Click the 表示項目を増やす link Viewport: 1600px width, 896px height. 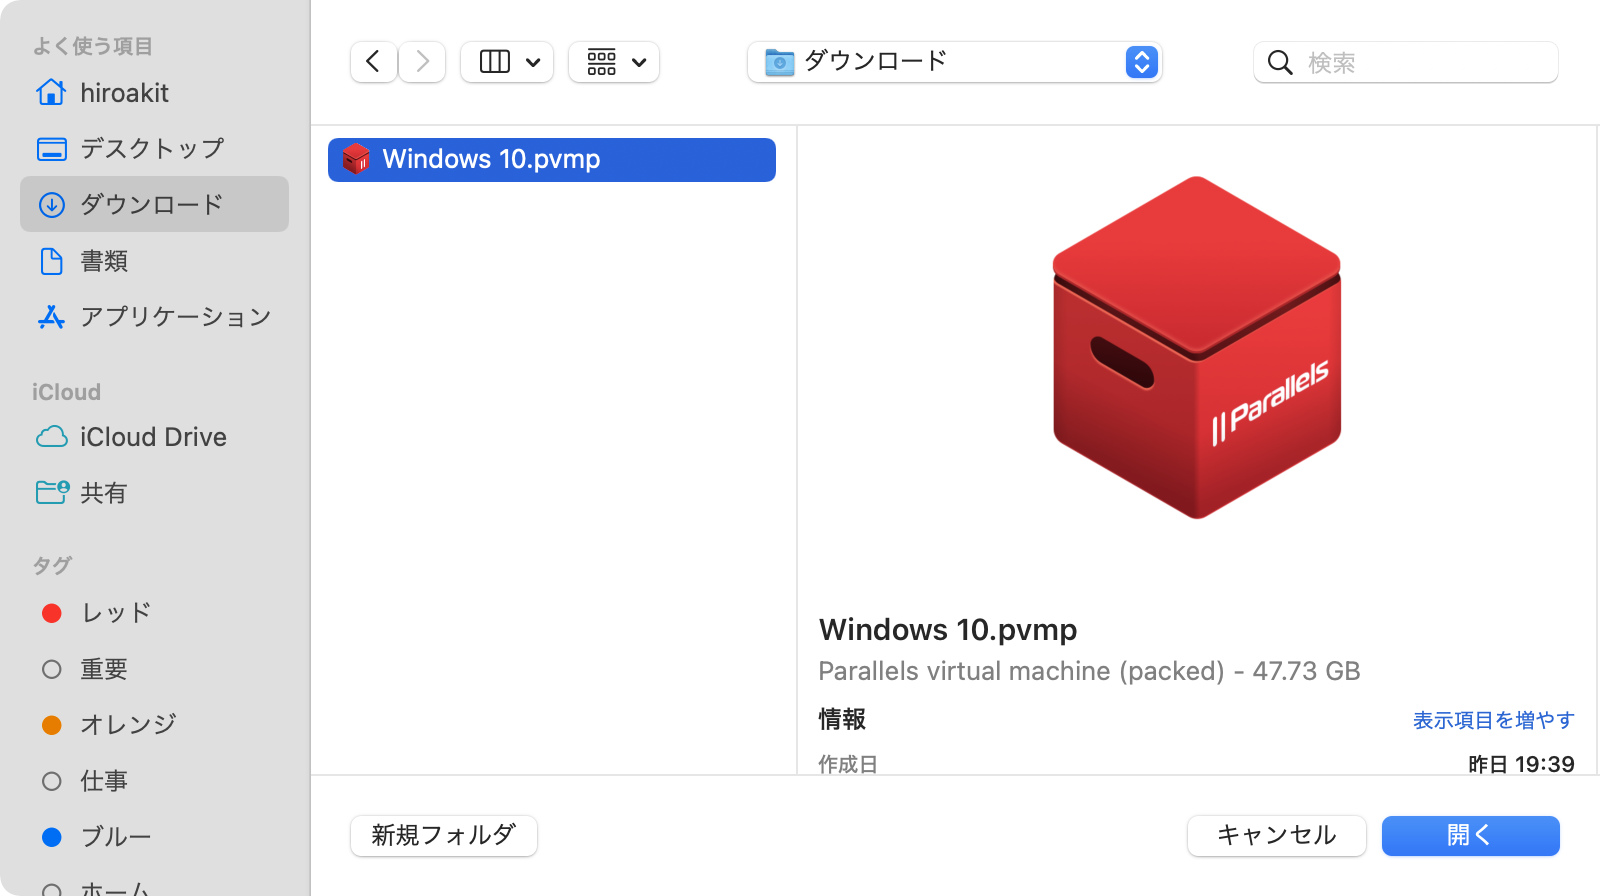(1493, 720)
